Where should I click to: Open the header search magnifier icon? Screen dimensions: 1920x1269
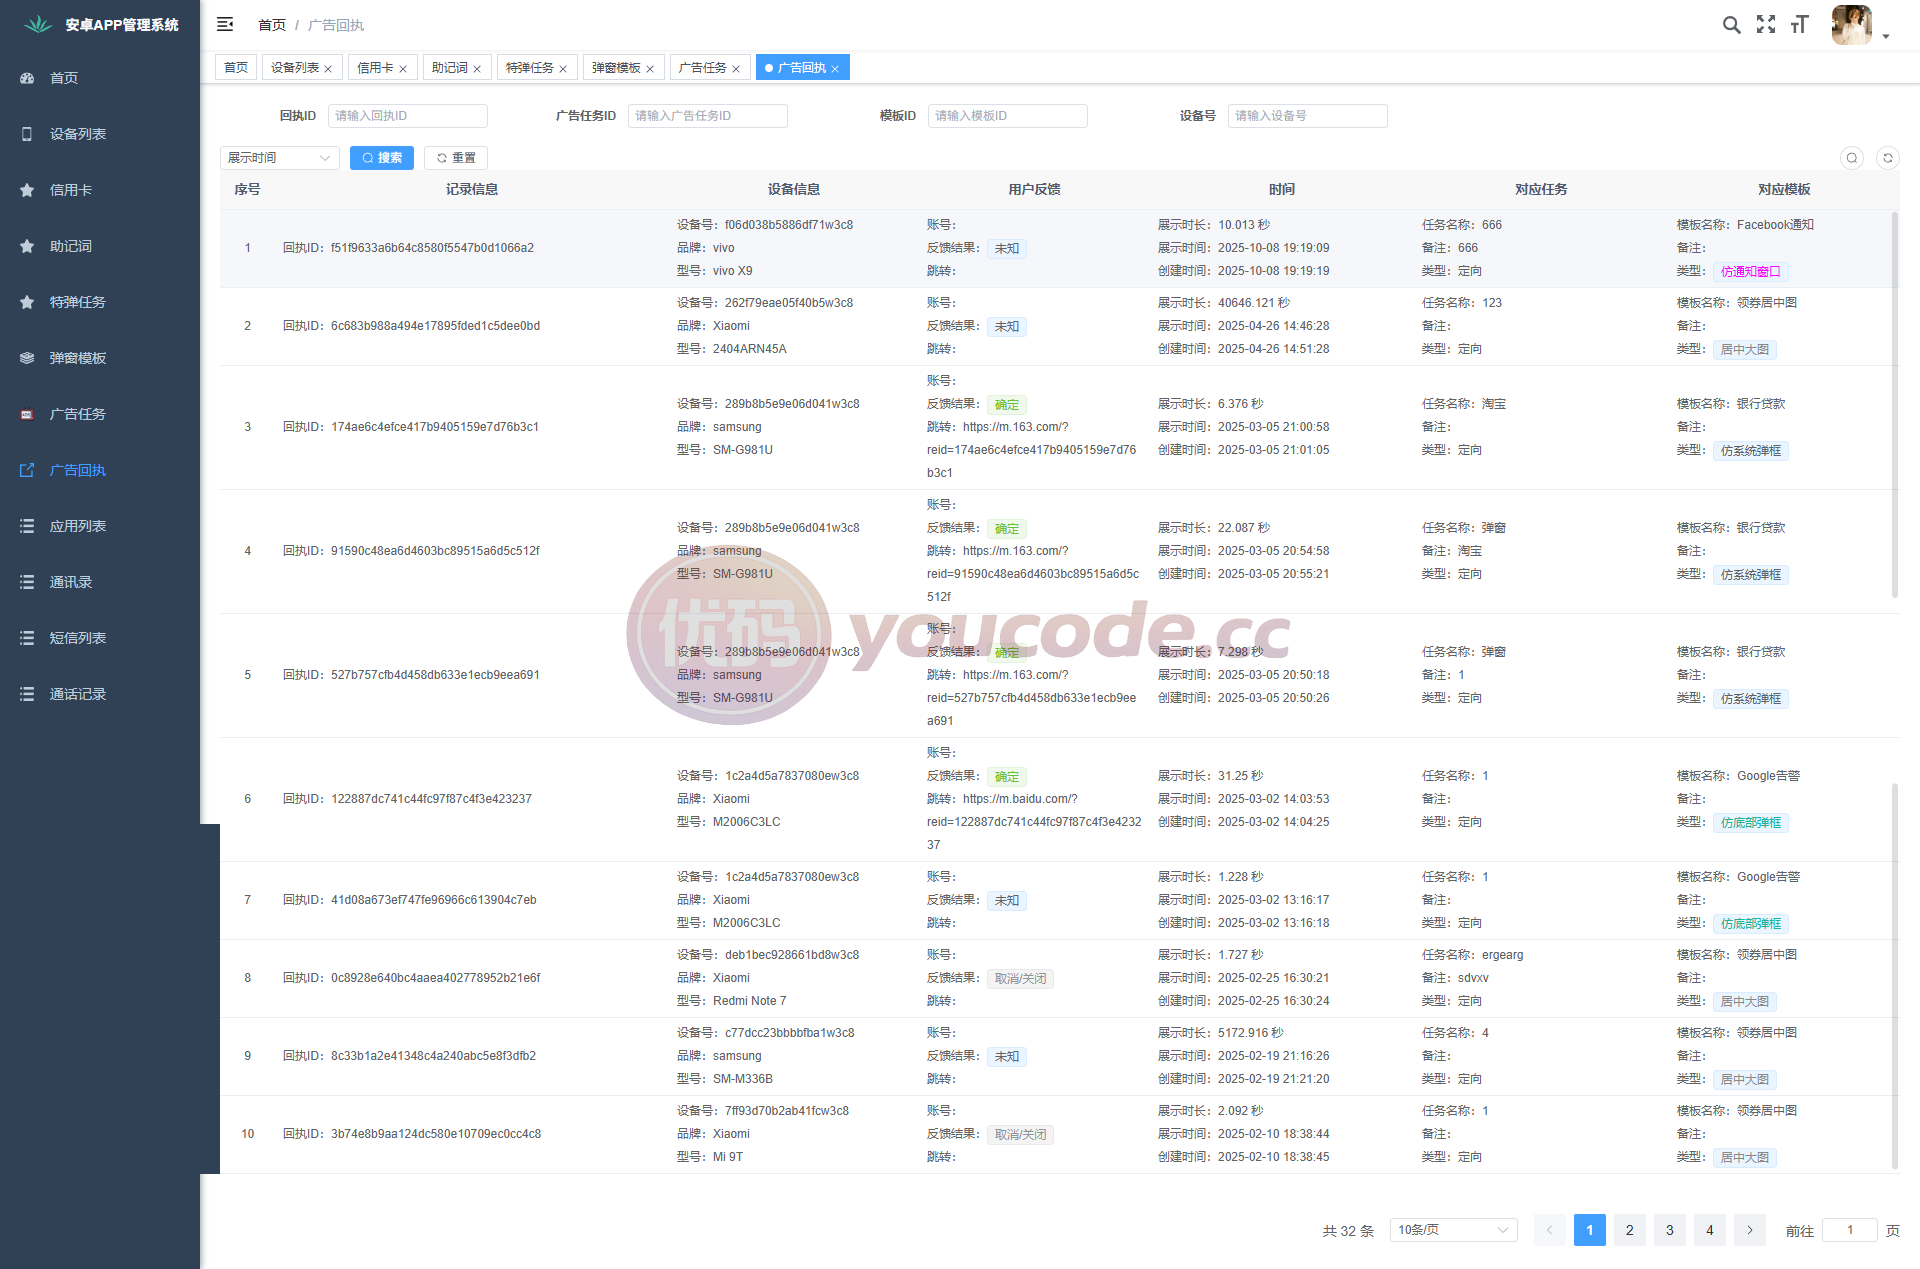point(1731,25)
